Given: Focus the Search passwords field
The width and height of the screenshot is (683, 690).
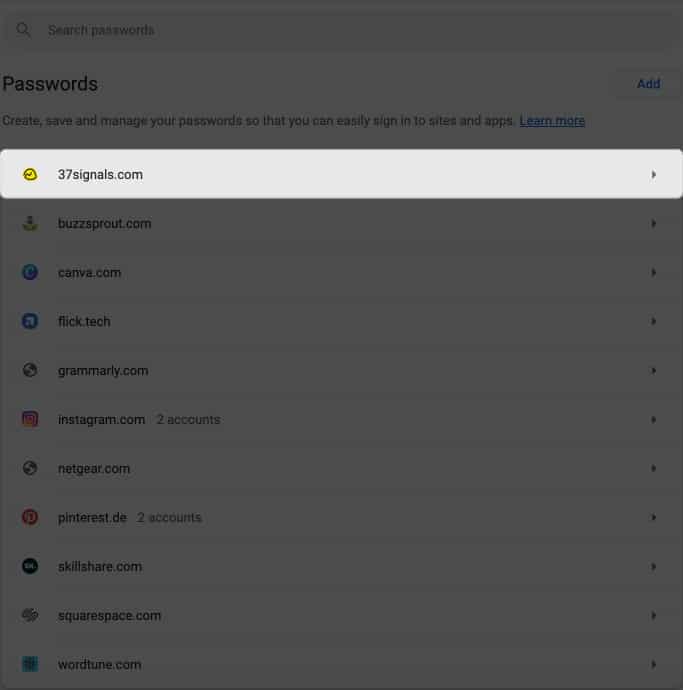Looking at the screenshot, I should coord(300,30).
